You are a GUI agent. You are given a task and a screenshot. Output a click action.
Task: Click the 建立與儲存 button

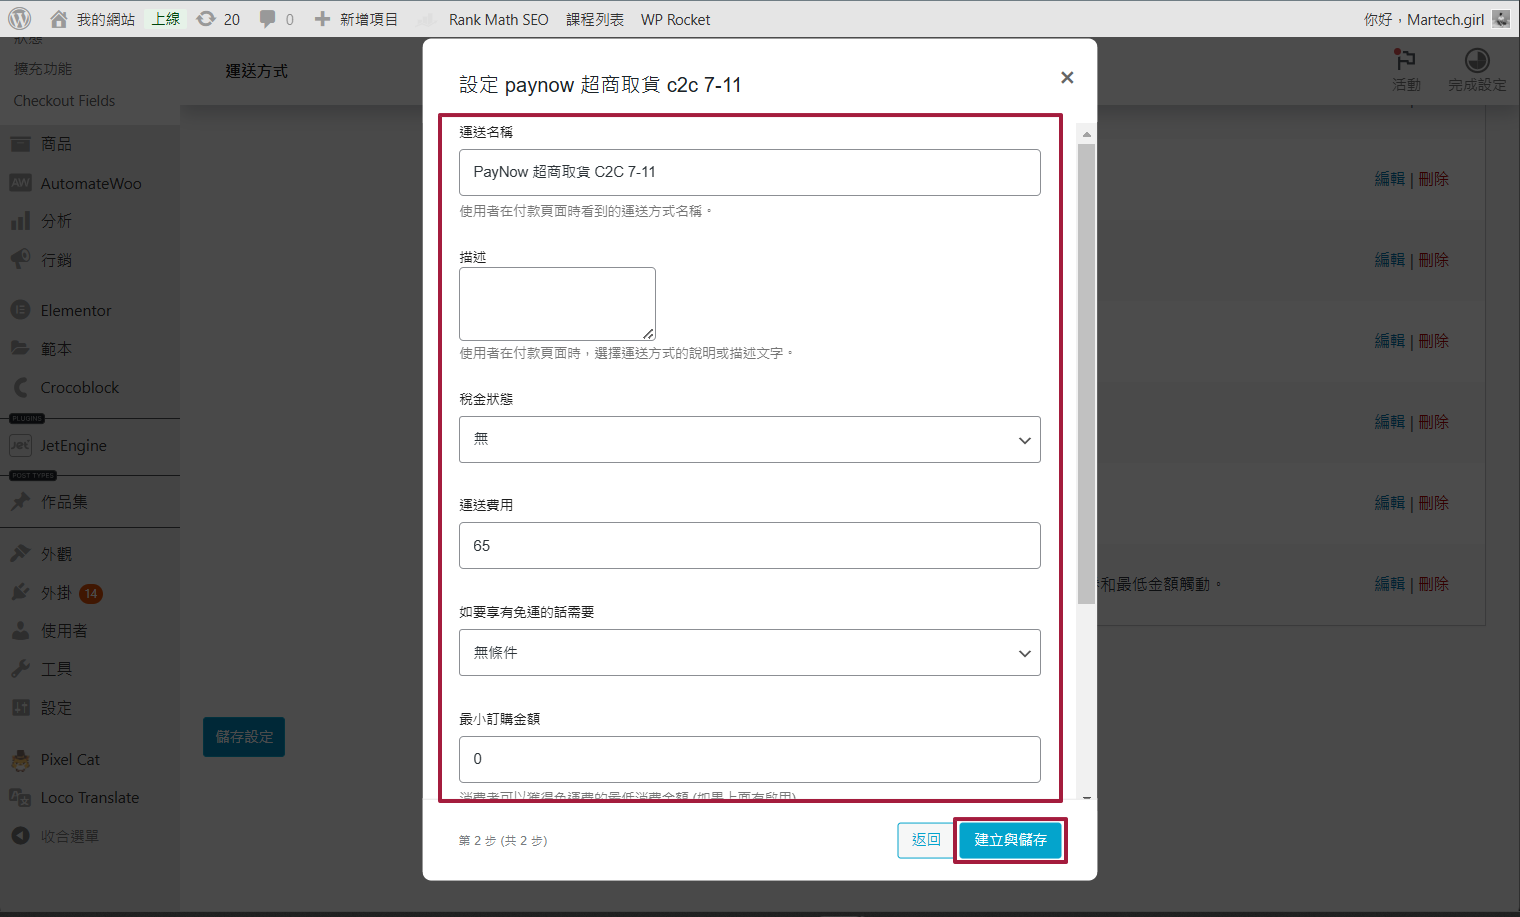coord(1010,840)
